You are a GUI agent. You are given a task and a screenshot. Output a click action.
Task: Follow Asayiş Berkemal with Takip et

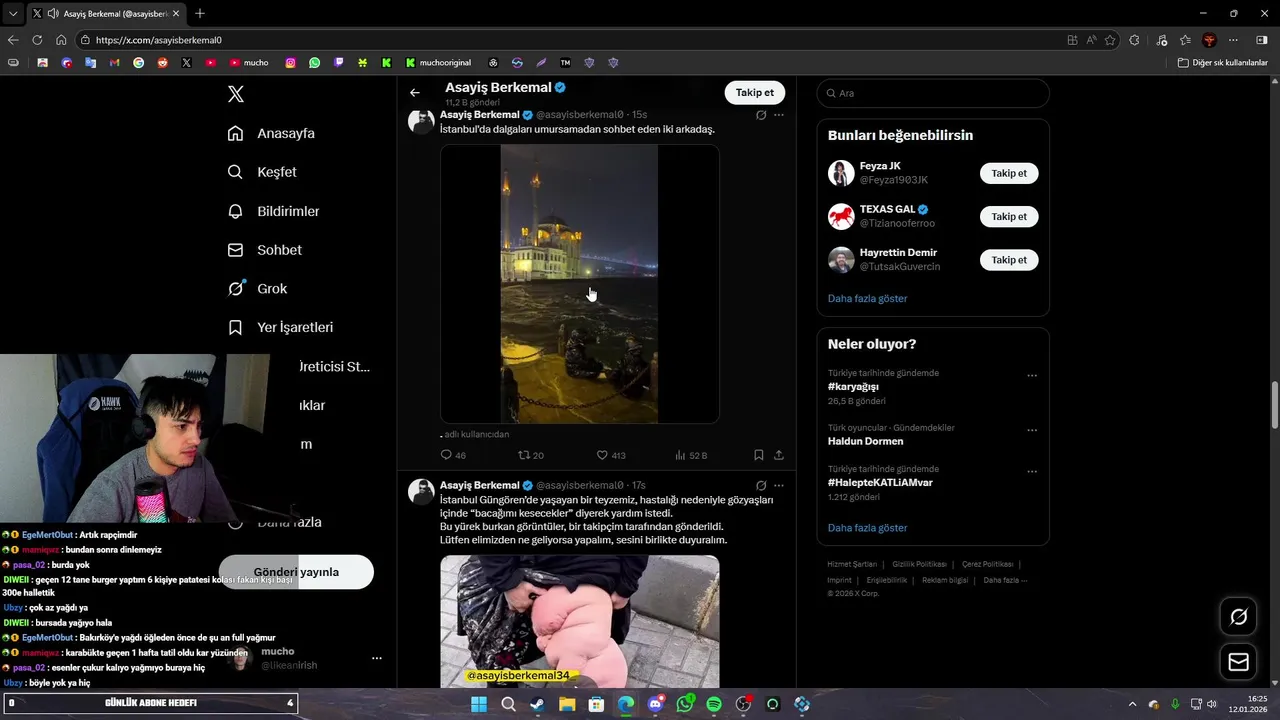tap(754, 93)
